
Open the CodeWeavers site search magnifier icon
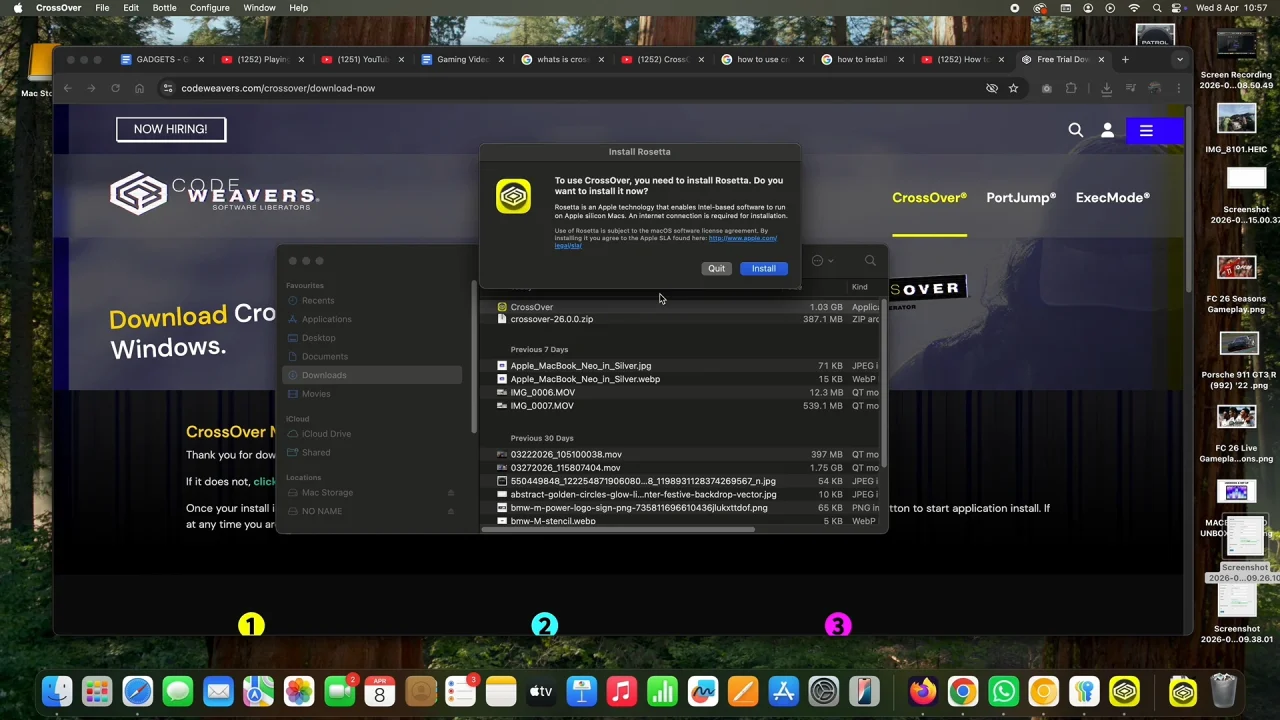point(1075,130)
